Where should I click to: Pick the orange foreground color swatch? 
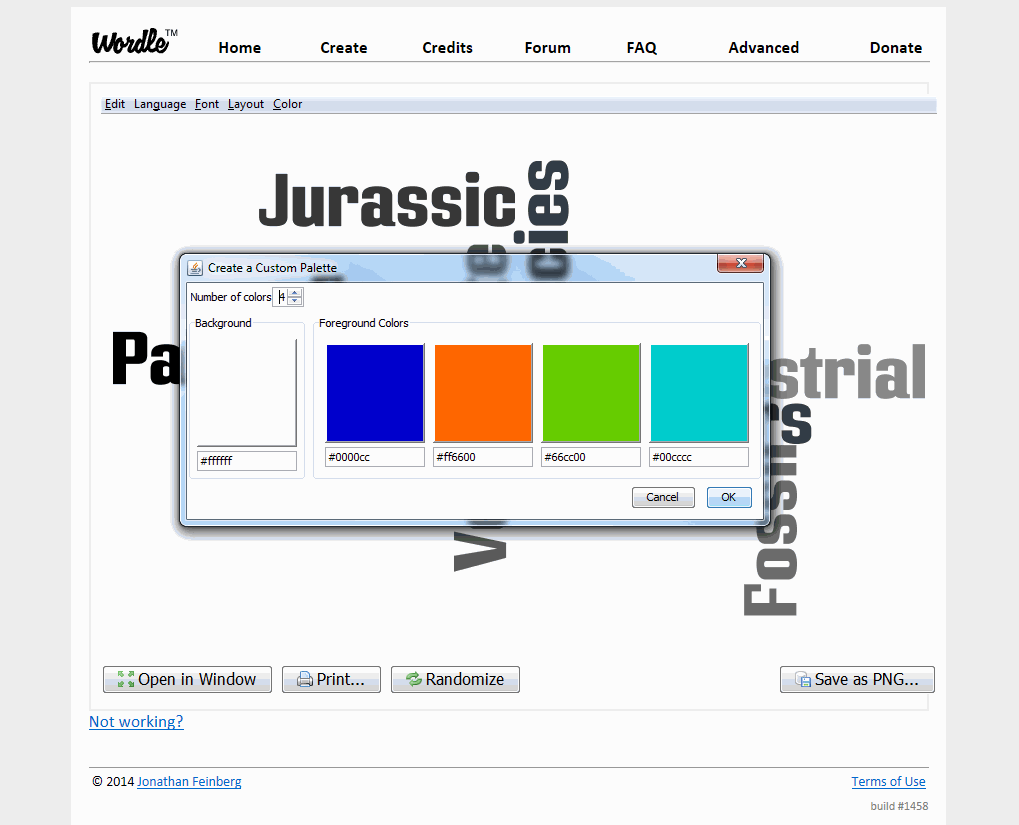(x=483, y=393)
